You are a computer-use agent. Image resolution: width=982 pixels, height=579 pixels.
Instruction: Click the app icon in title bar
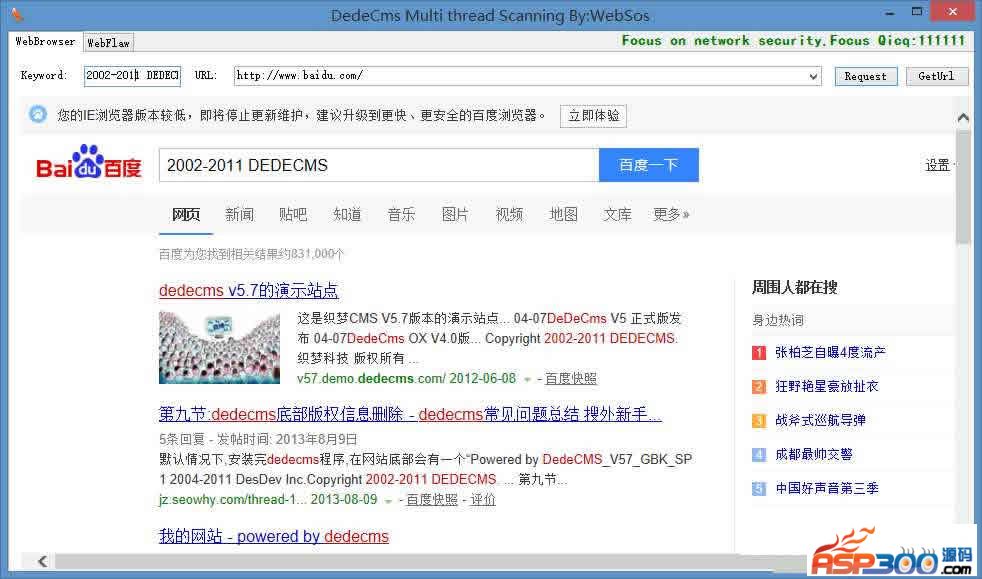point(17,14)
